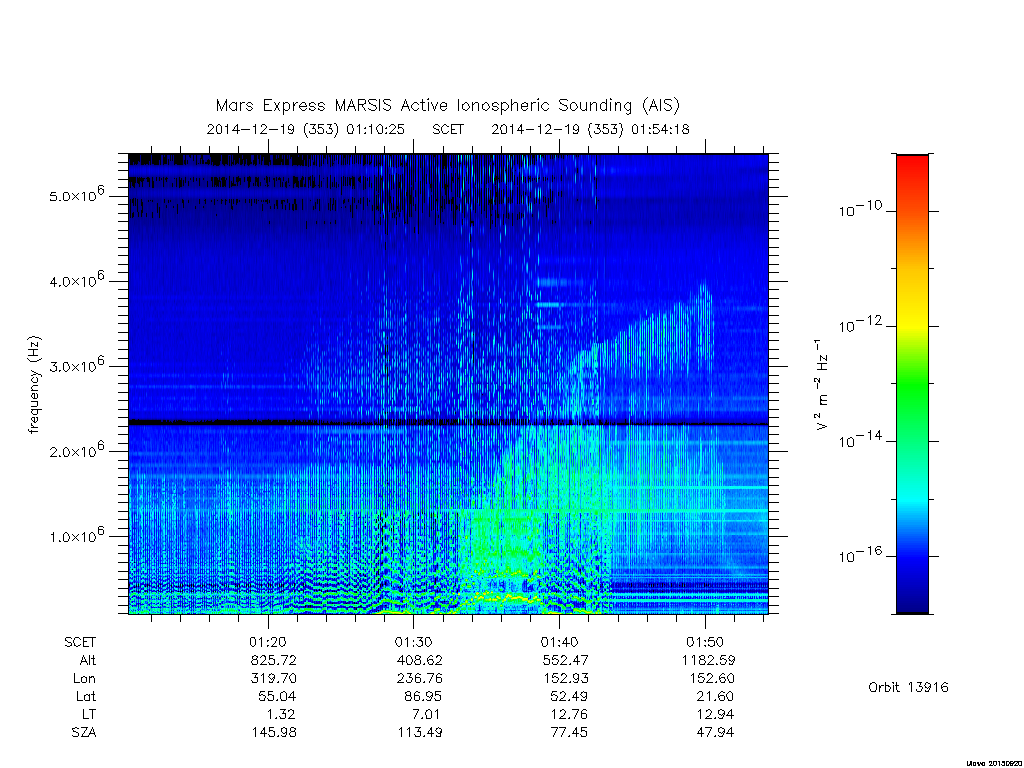Select the 10^-16 color bar label
The image size is (1024, 768).
coord(860,554)
